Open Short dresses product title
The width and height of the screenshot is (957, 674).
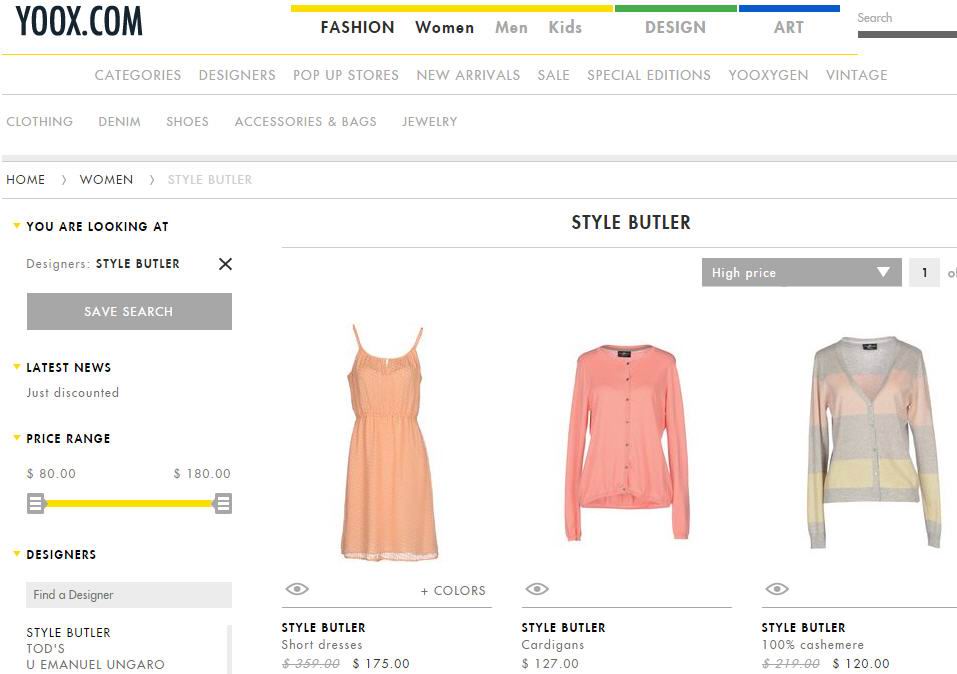pos(322,645)
